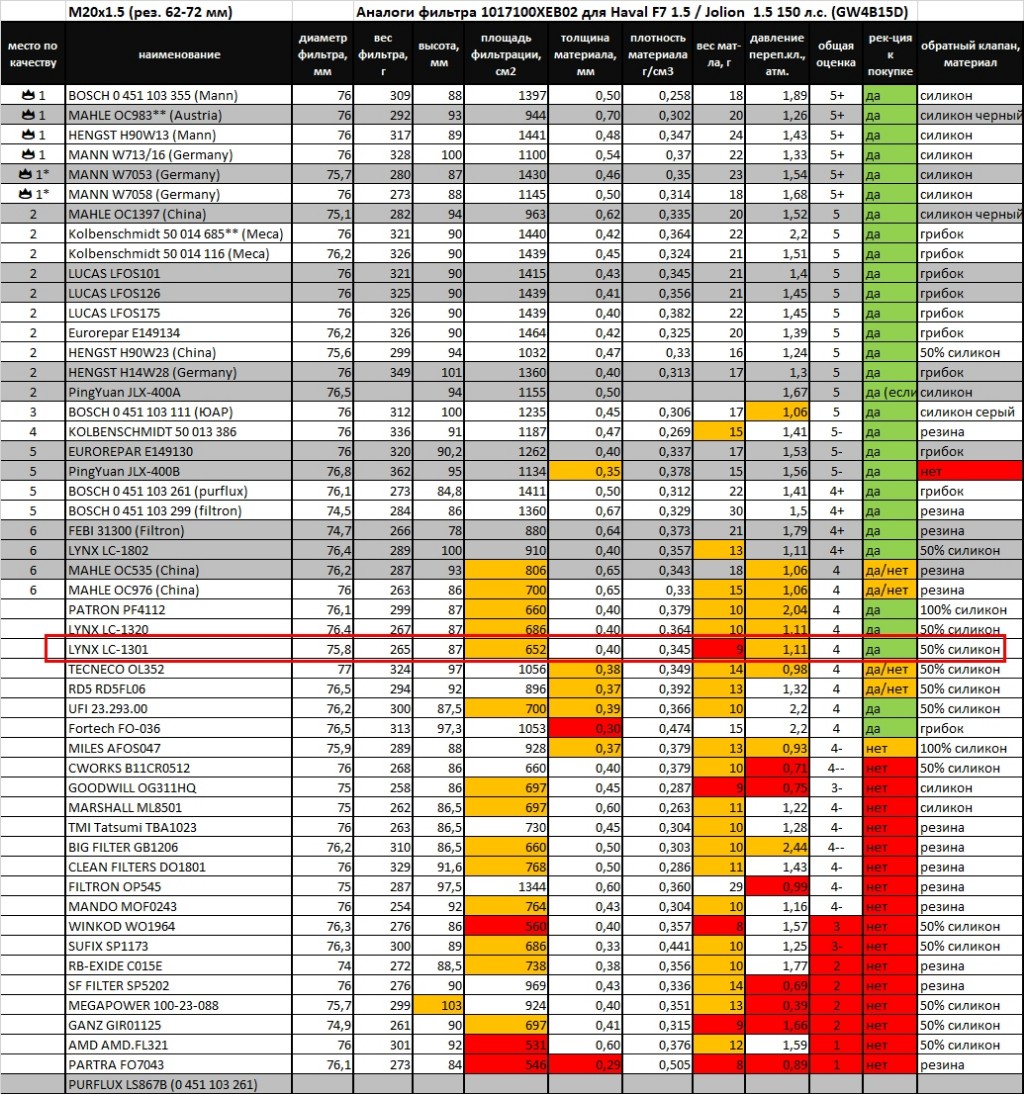The image size is (1024, 1094).
Task: Click the 'плотность материала г/см3' header
Action: (658, 54)
